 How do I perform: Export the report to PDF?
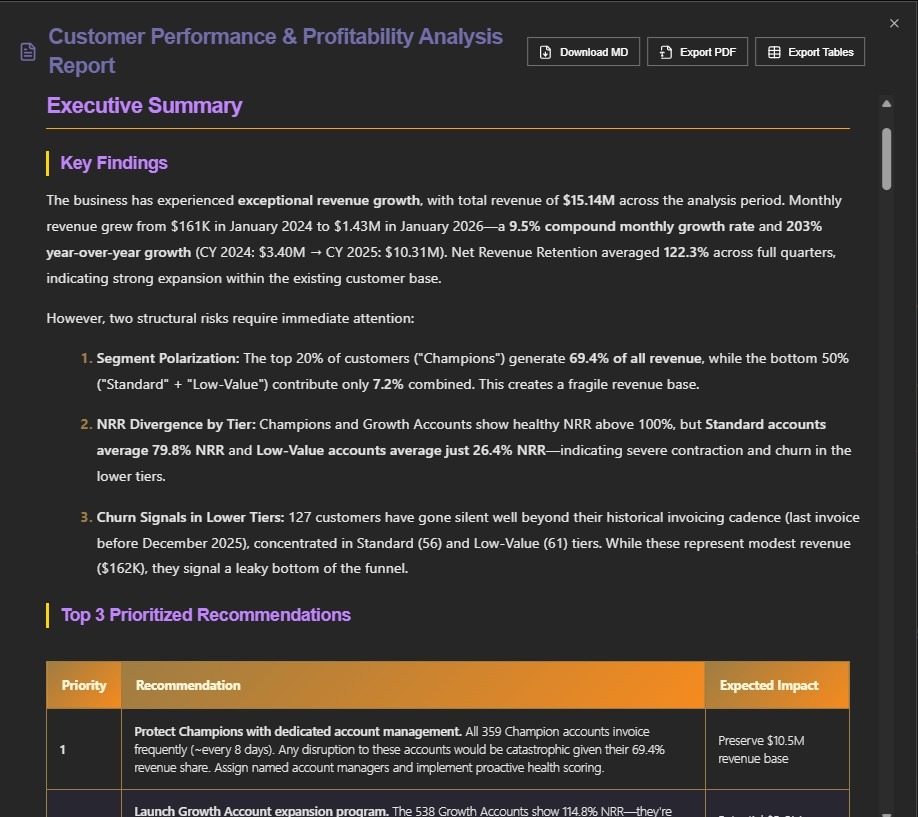(697, 51)
